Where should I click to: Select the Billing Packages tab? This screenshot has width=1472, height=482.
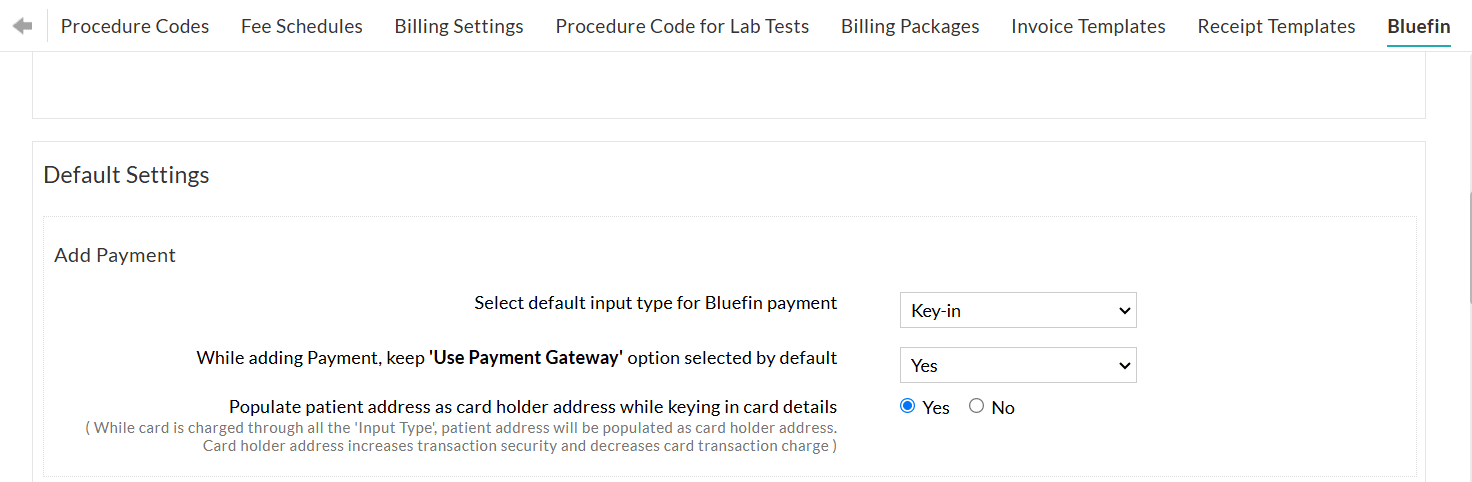coord(910,27)
